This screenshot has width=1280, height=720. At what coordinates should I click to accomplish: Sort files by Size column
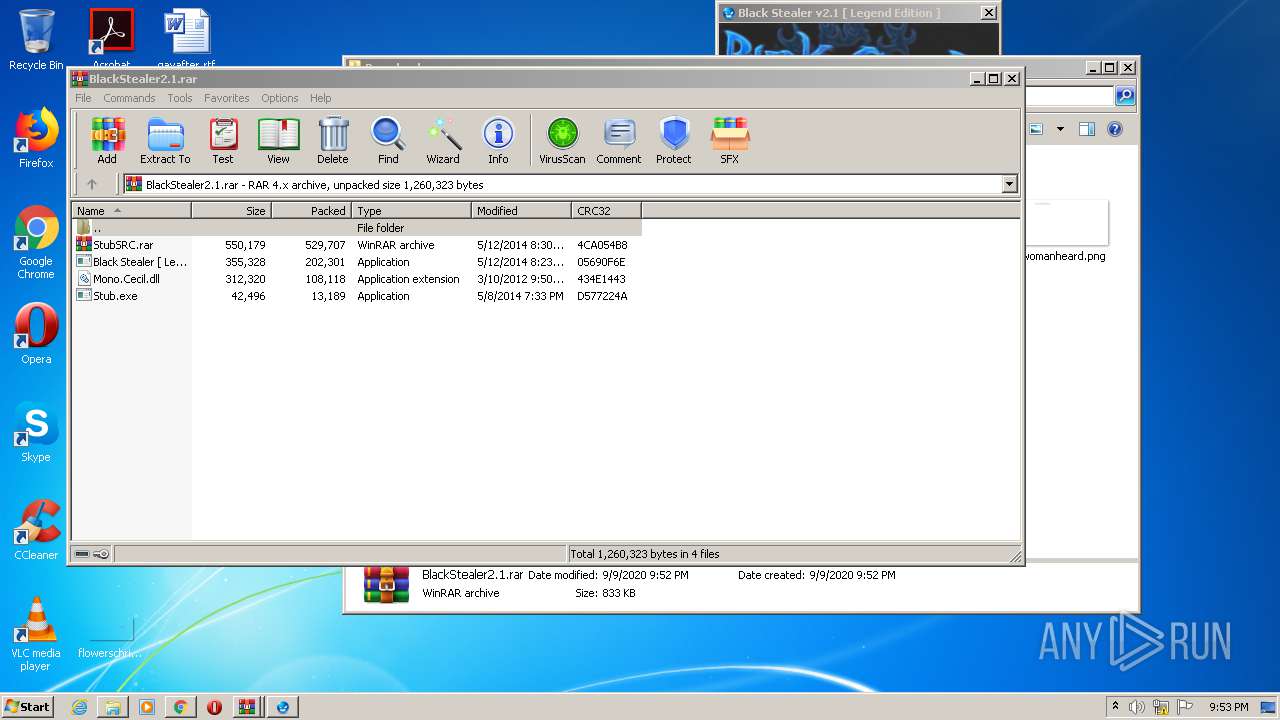231,211
